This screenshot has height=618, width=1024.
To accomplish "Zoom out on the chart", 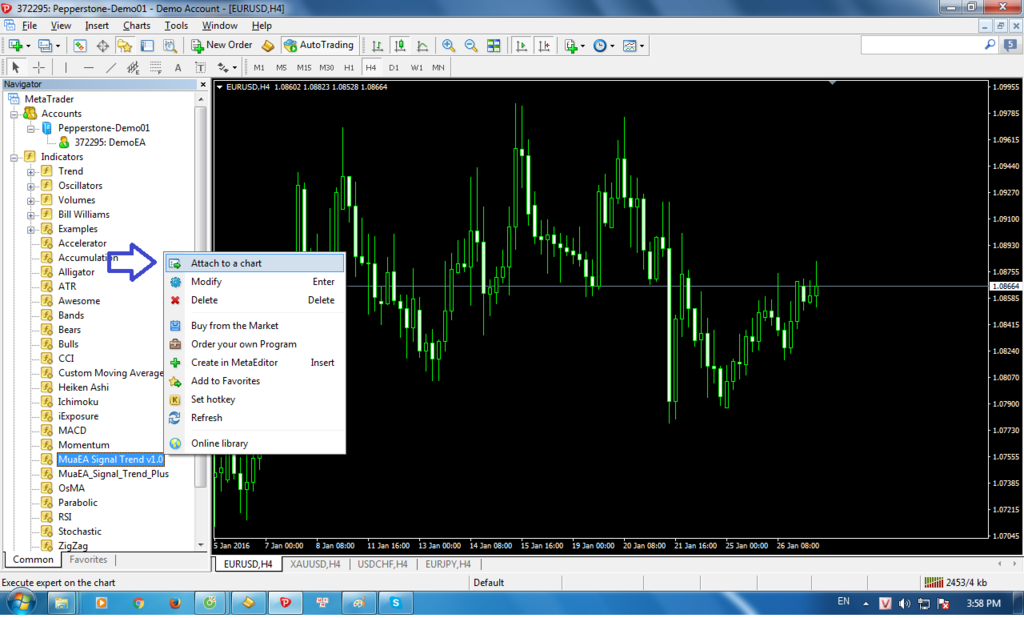I will [471, 45].
